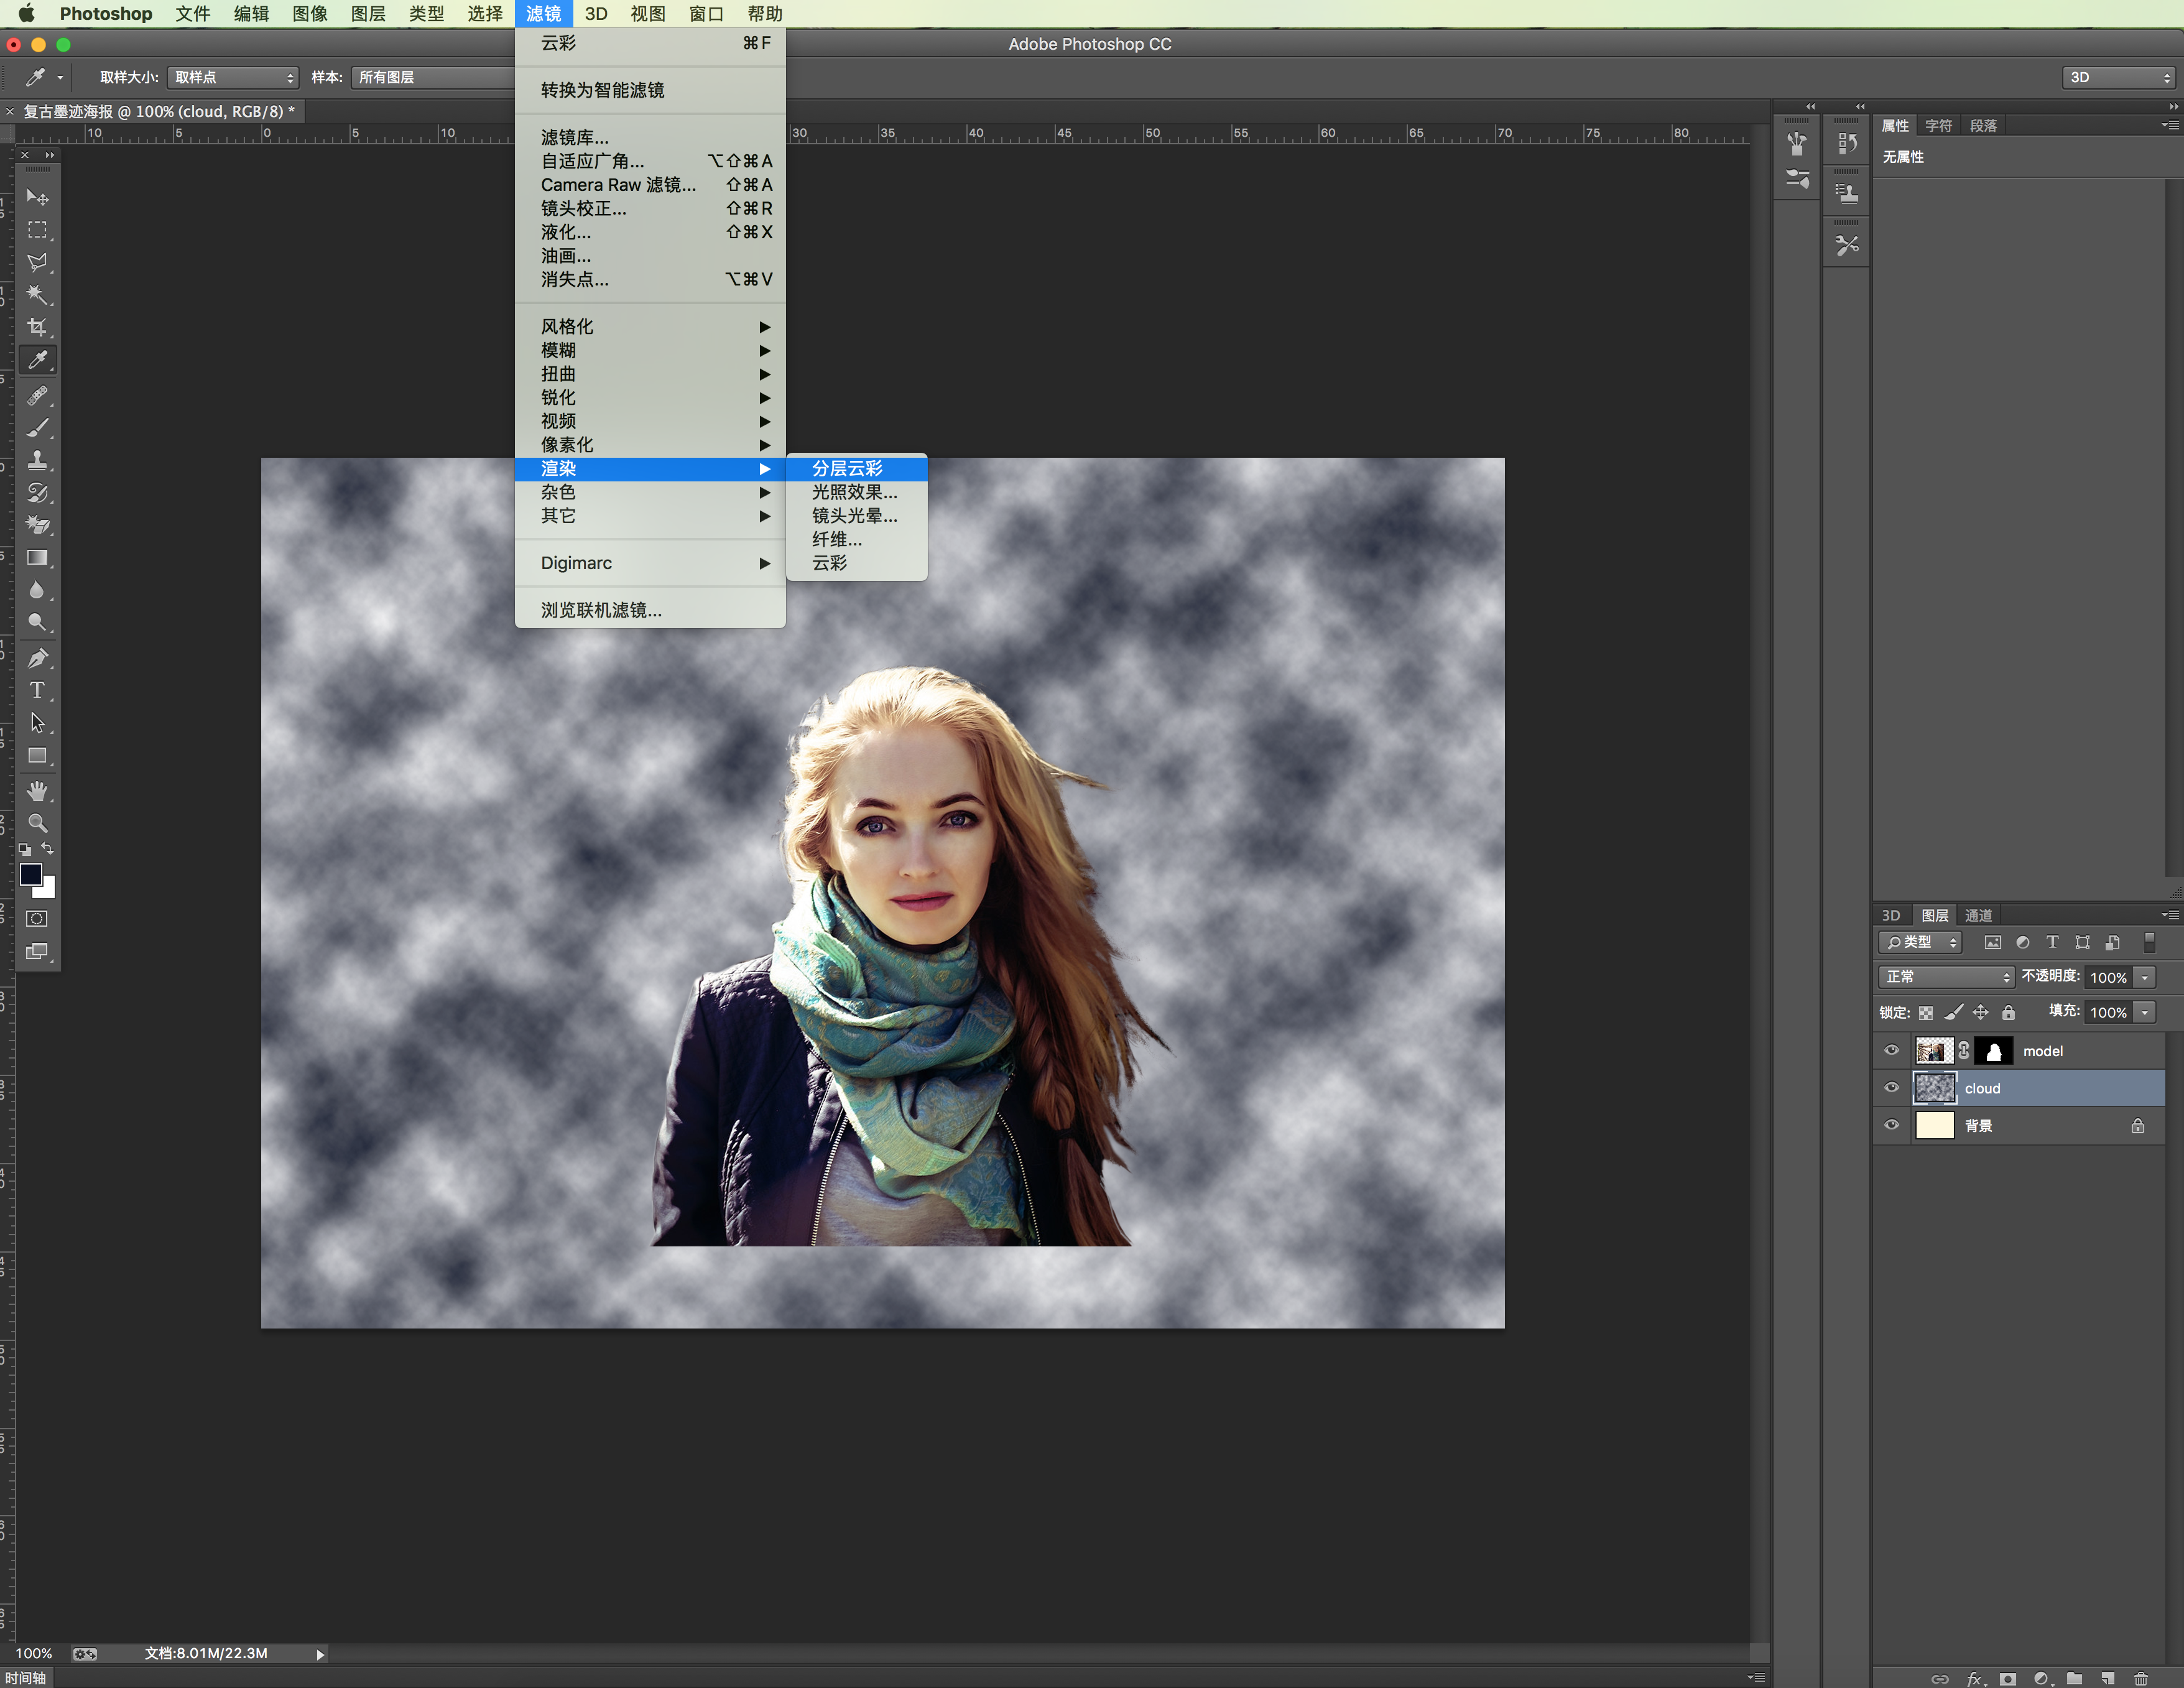Click the delete layer trash icon
This screenshot has width=2184, height=1688.
tap(2140, 1678)
